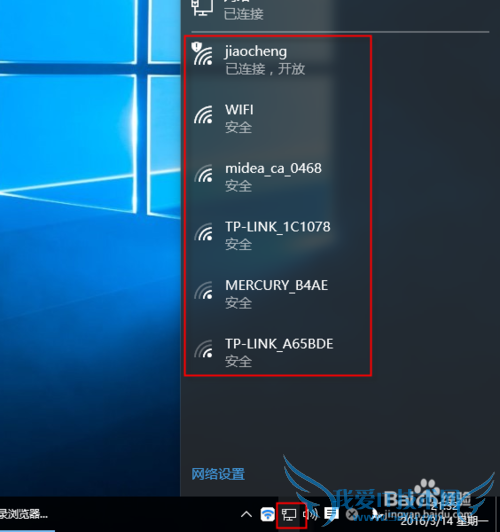Show hidden tray icons with the chevron
The height and width of the screenshot is (532, 500).
tap(246, 515)
